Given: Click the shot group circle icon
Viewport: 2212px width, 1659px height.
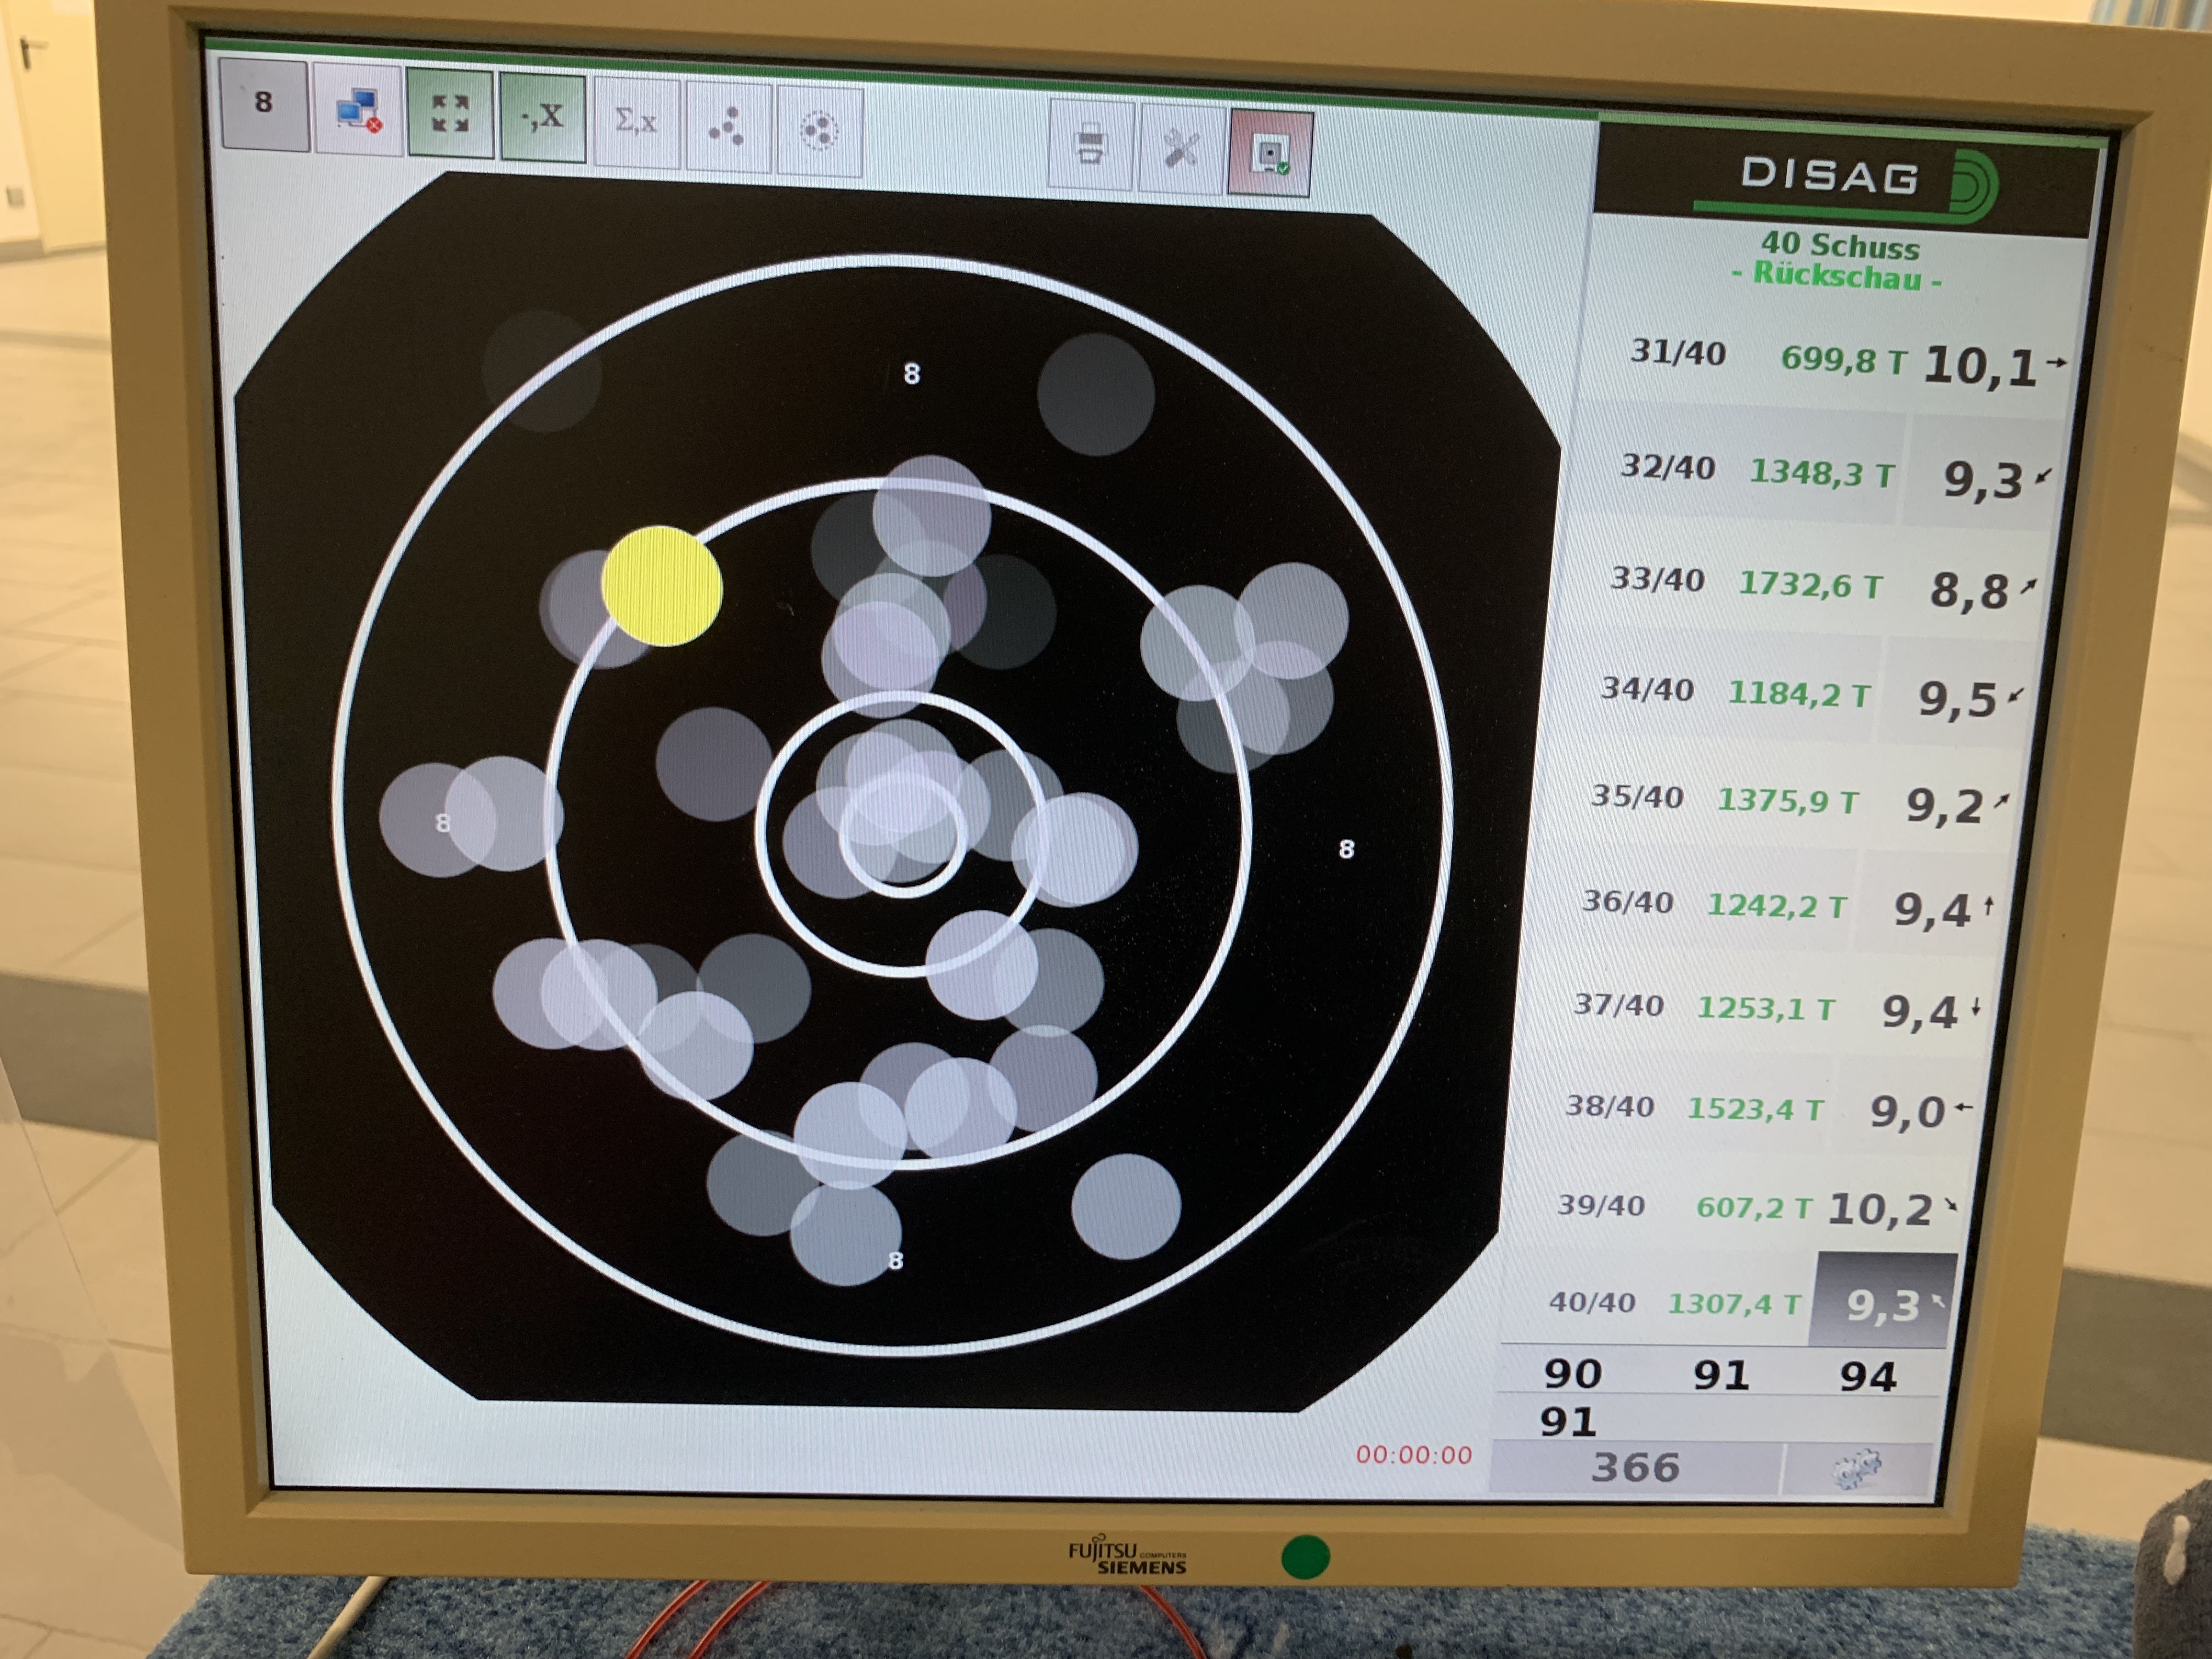Looking at the screenshot, I should (819, 131).
